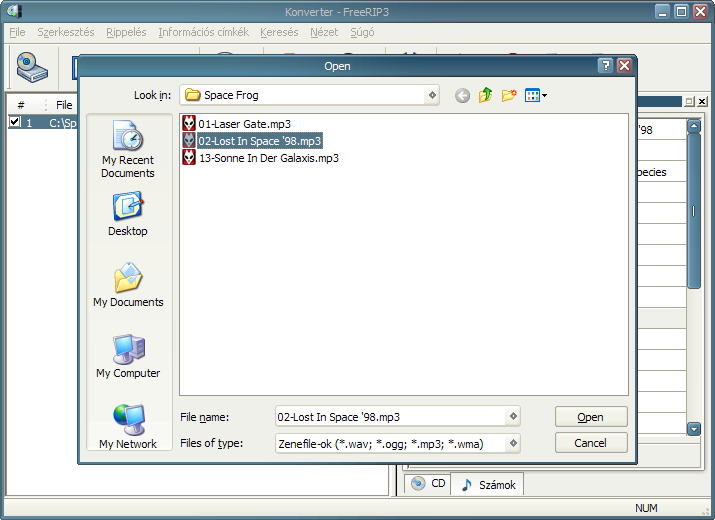Click the icon of 13-Sonne In Der Galaxis.mp3
The height and width of the screenshot is (520, 715).
tap(189, 158)
